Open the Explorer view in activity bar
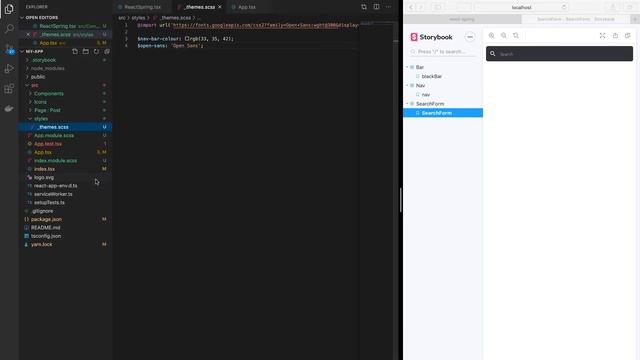The height and width of the screenshot is (360, 640). [9, 9]
